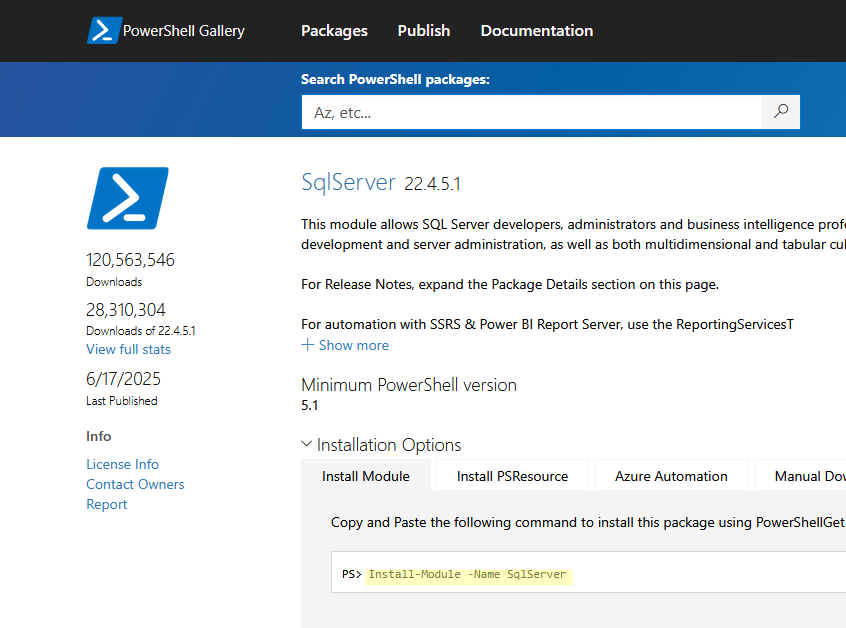Open the Manual Download tab
This screenshot has width=846, height=628.
click(x=810, y=476)
